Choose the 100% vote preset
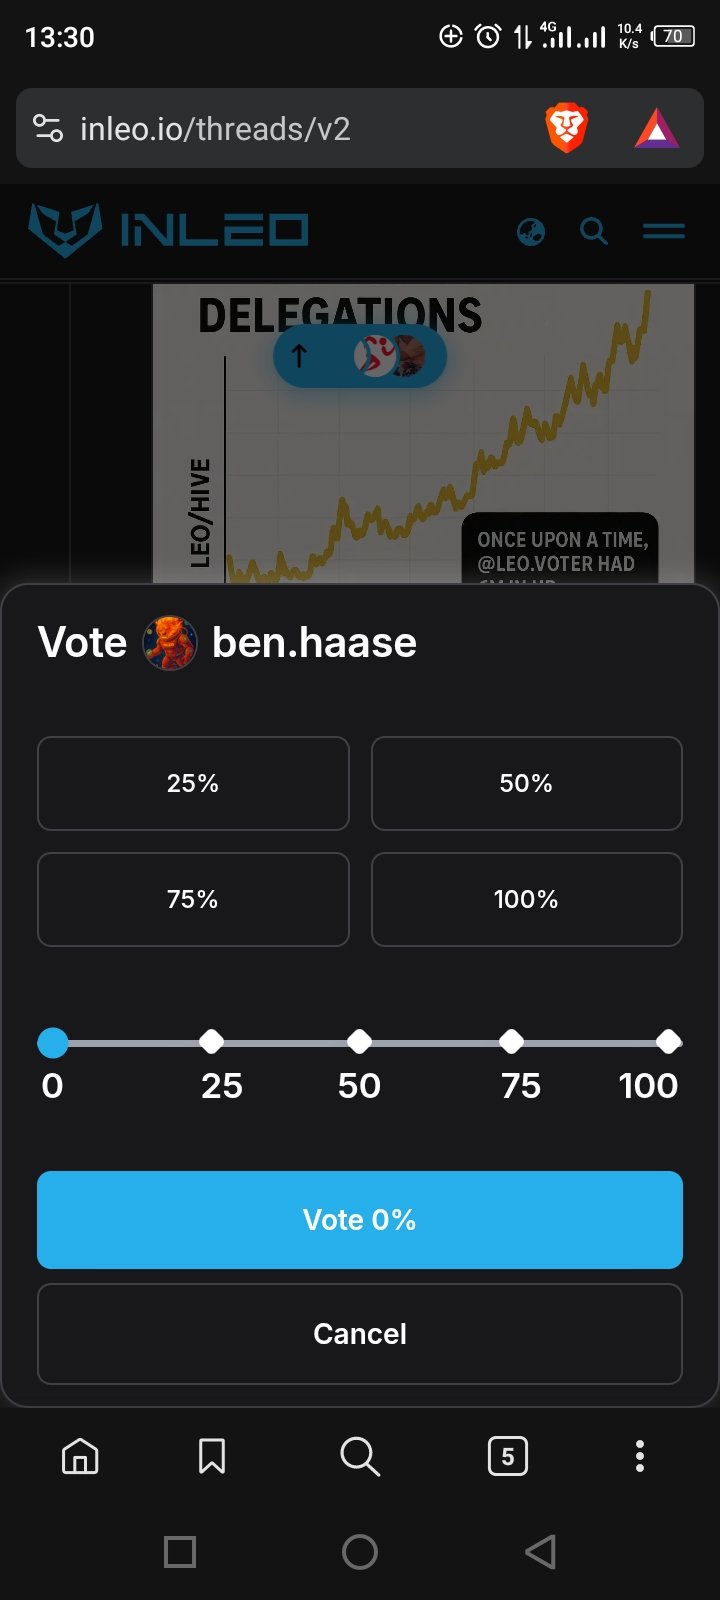Screen dimensions: 720x1600 [527, 899]
